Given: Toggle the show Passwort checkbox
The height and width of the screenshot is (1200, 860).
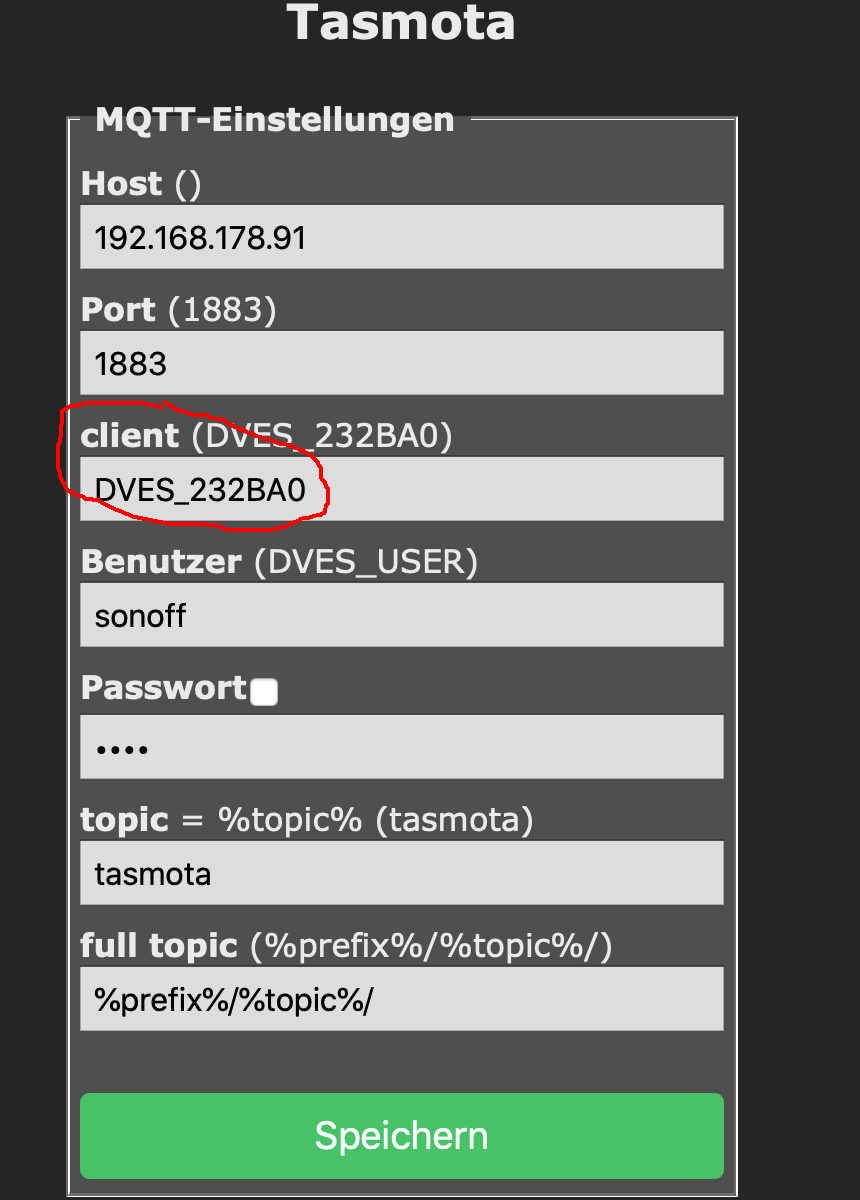Looking at the screenshot, I should 264,692.
